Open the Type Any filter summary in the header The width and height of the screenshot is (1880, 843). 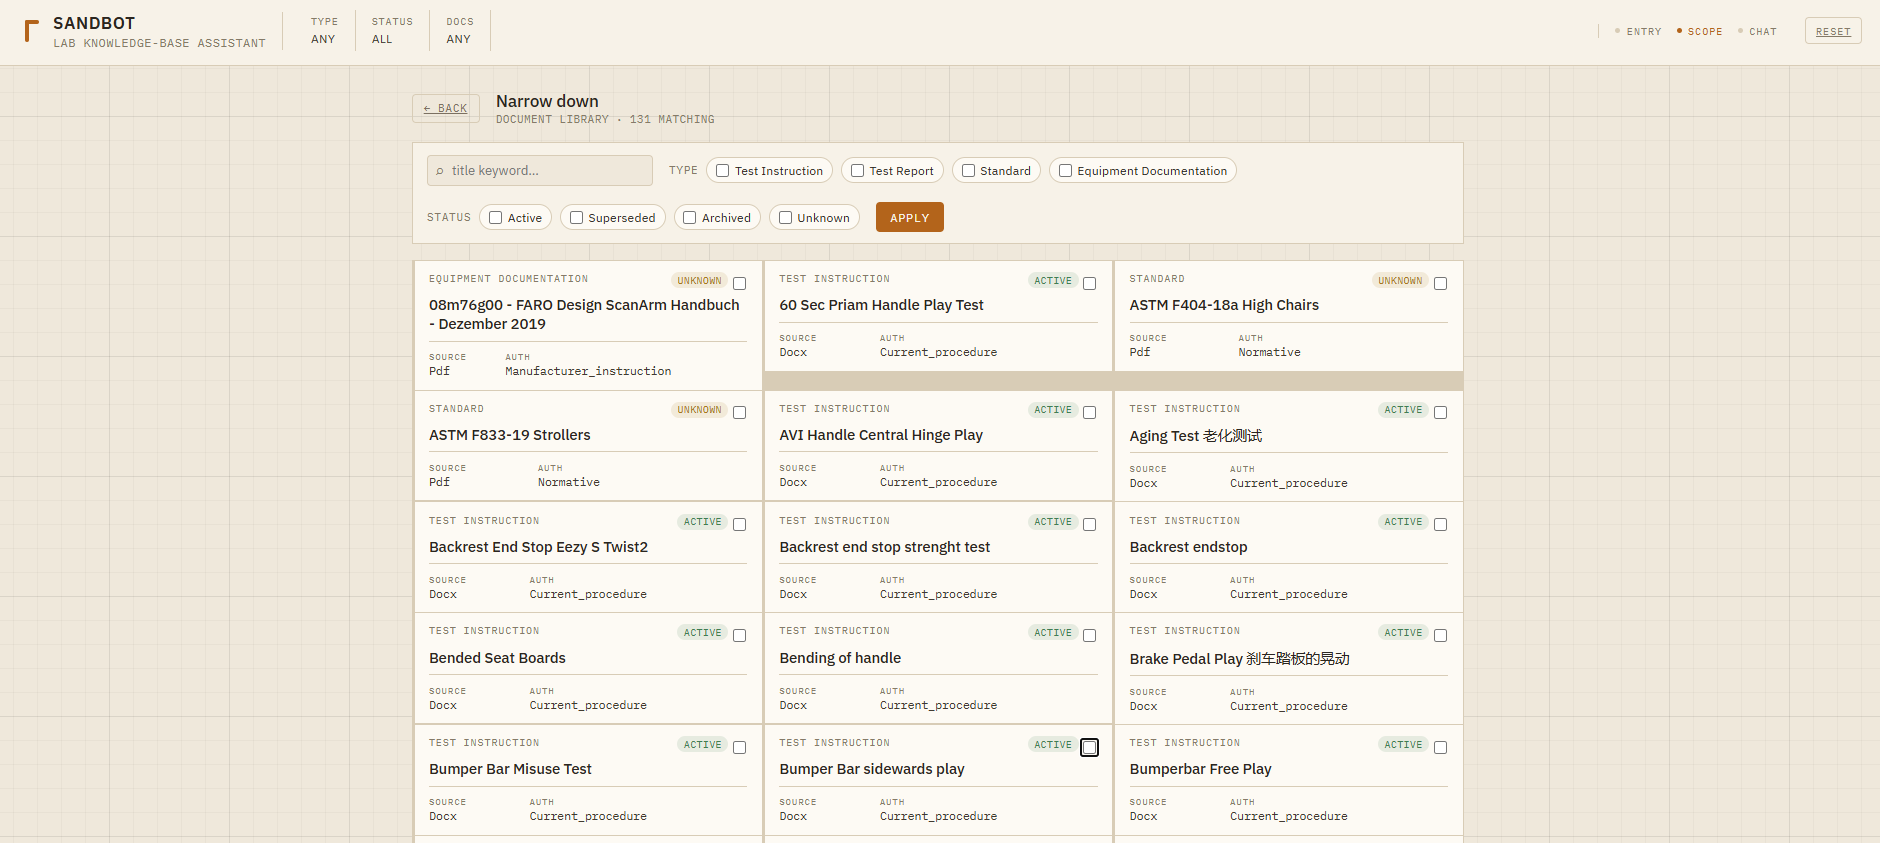coord(324,31)
